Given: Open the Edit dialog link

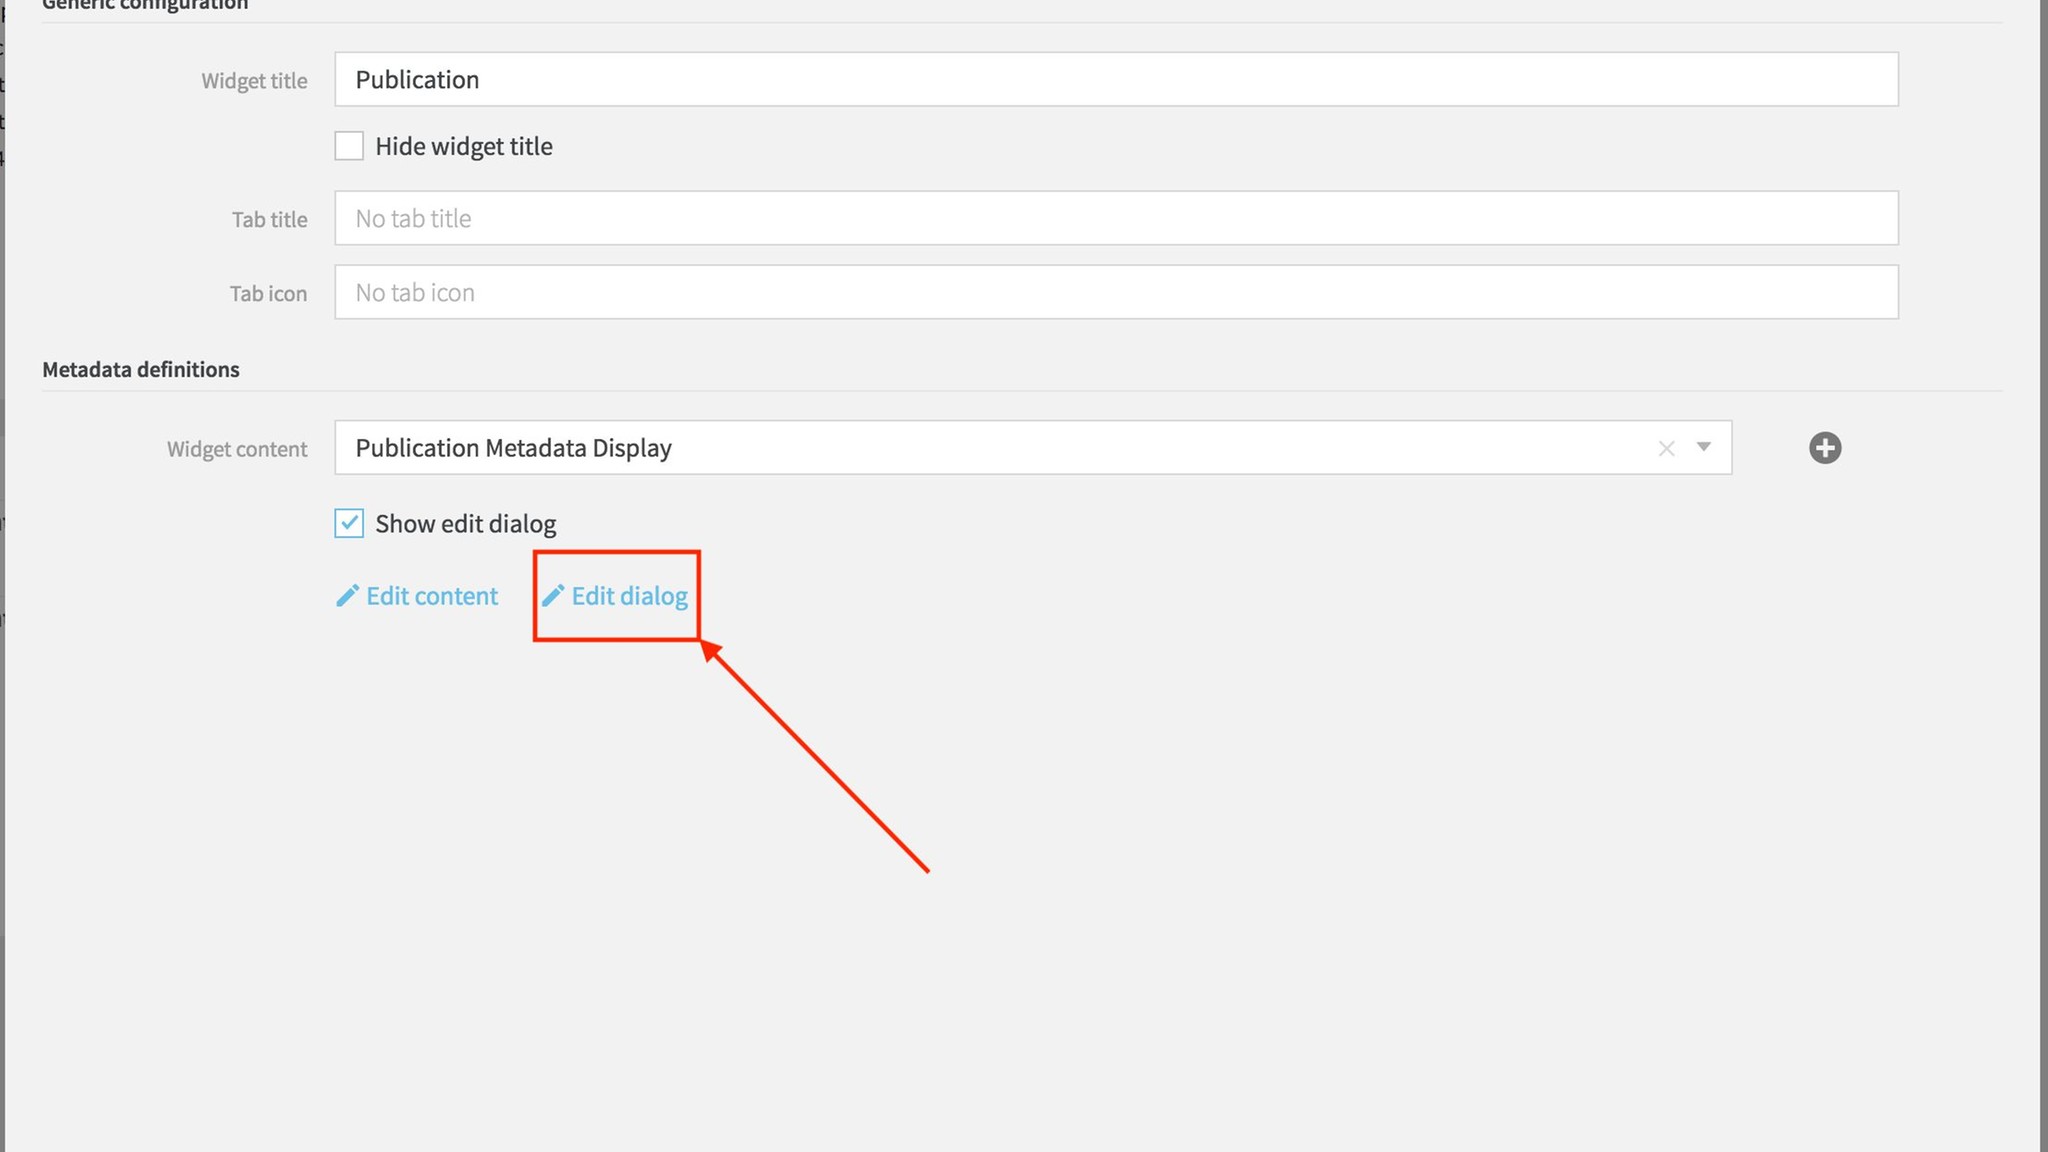Looking at the screenshot, I should pyautogui.click(x=629, y=596).
